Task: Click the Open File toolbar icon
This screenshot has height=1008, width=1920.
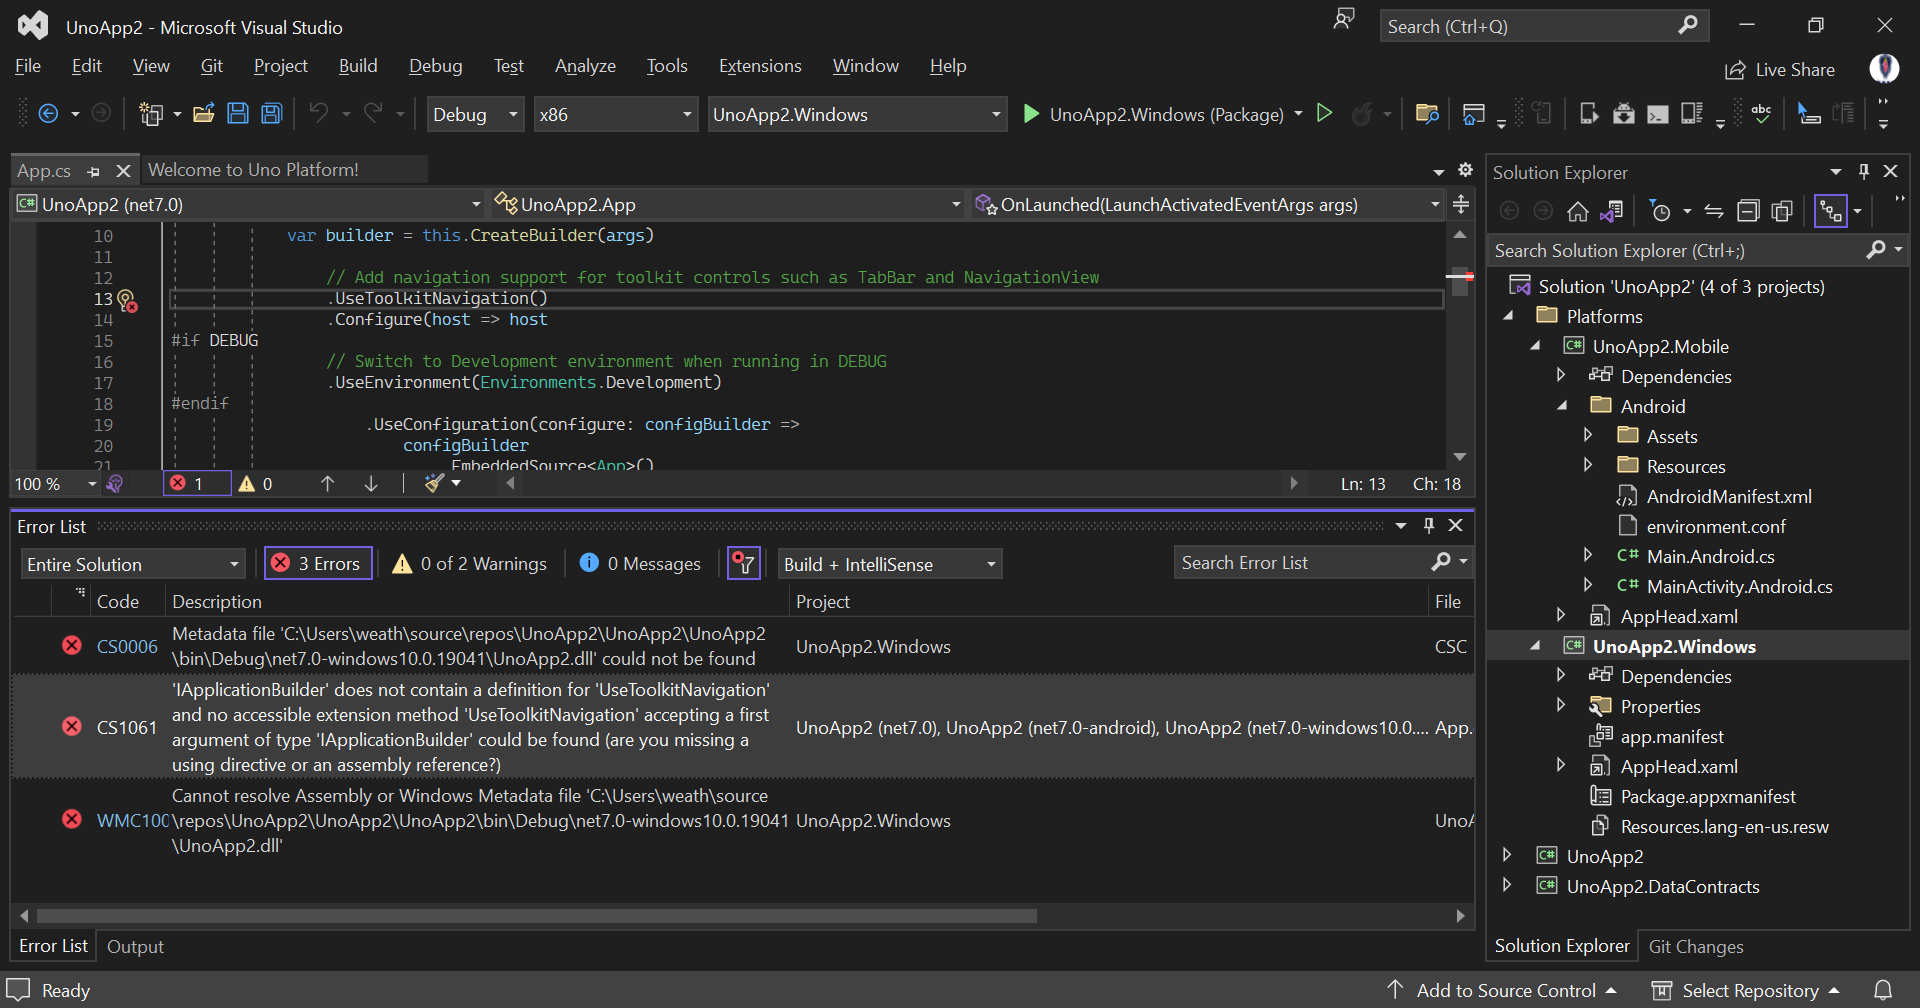Action: point(204,114)
